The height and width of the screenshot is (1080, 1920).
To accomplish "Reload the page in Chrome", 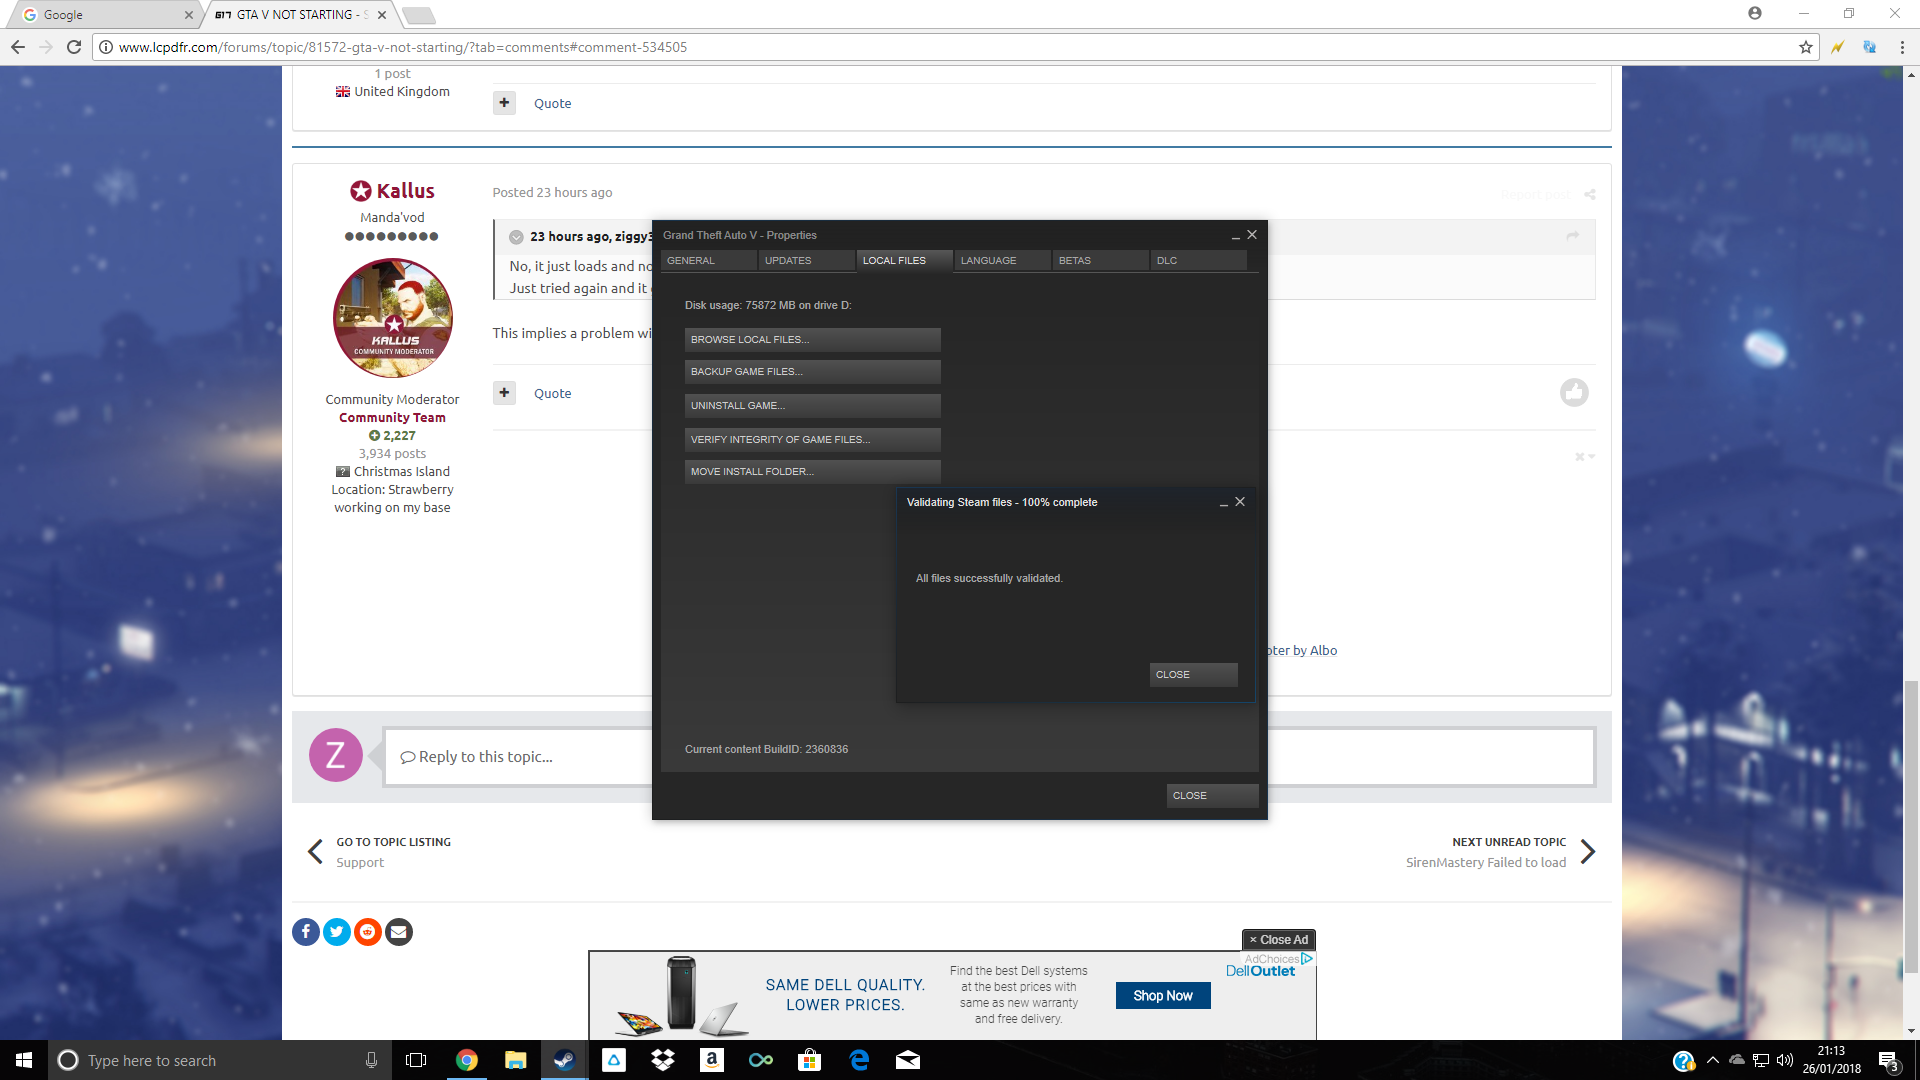I will [x=74, y=47].
